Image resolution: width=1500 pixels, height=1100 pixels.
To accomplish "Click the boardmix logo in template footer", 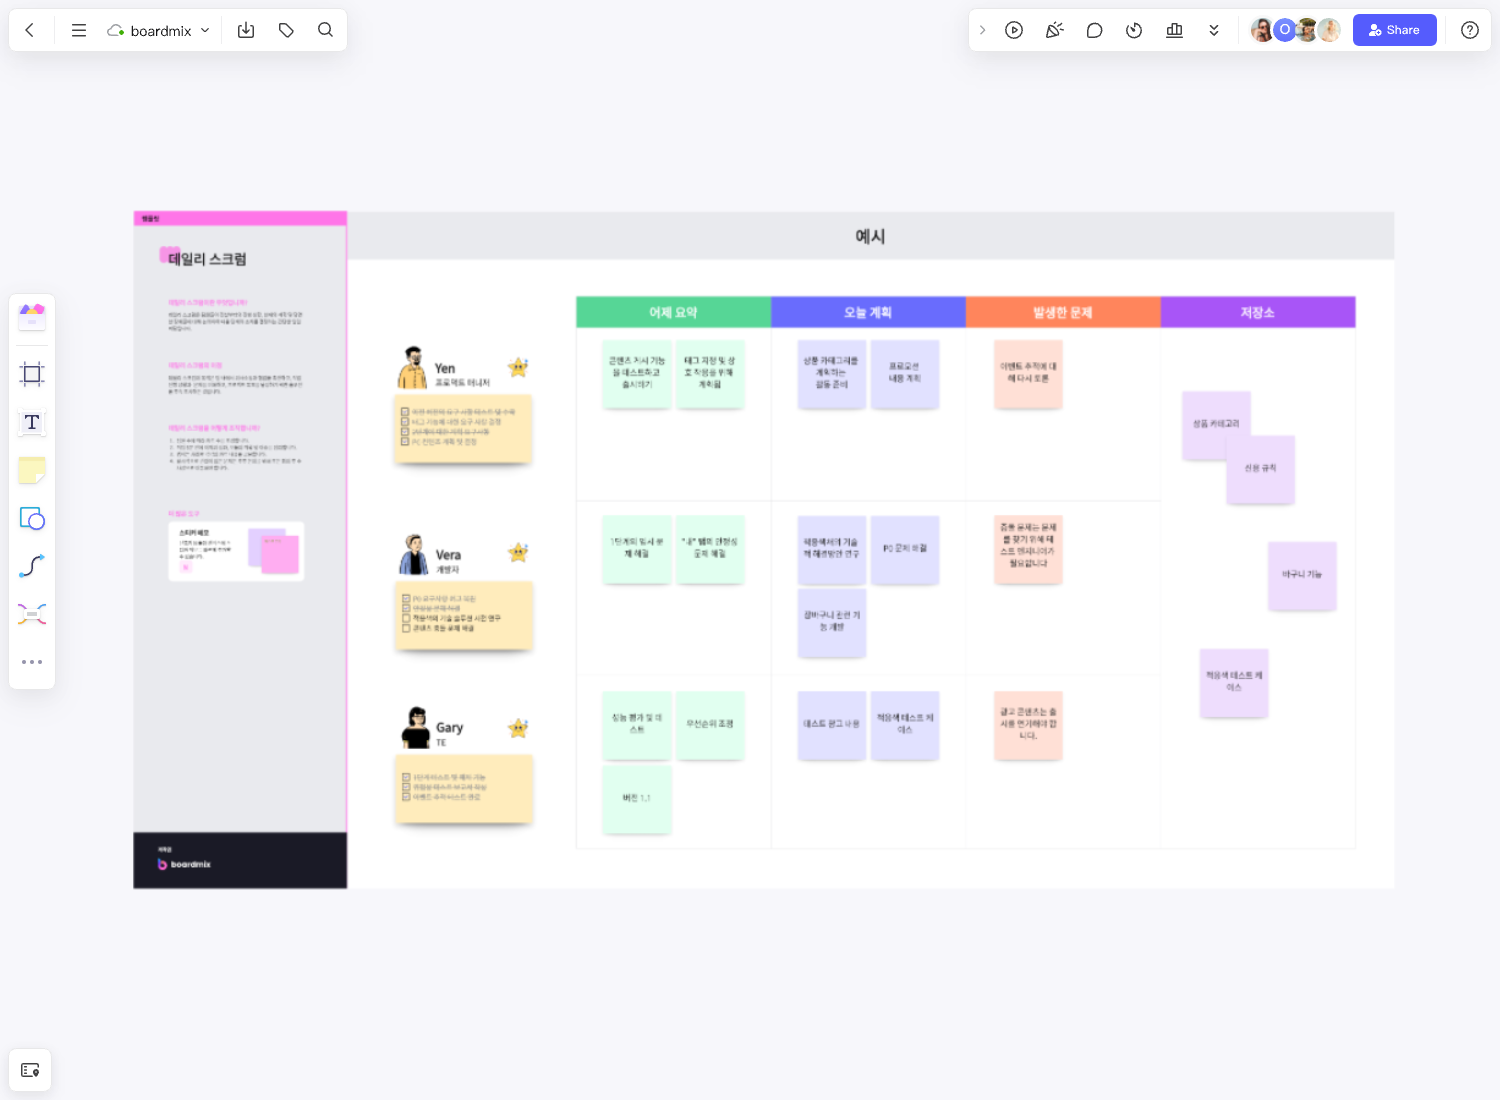I will pyautogui.click(x=184, y=864).
